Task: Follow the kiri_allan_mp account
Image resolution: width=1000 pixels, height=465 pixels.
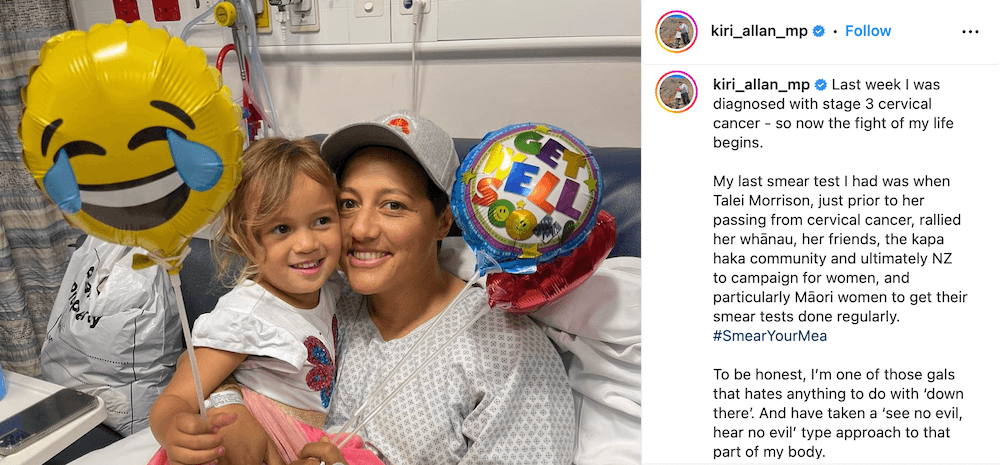Action: 868,31
